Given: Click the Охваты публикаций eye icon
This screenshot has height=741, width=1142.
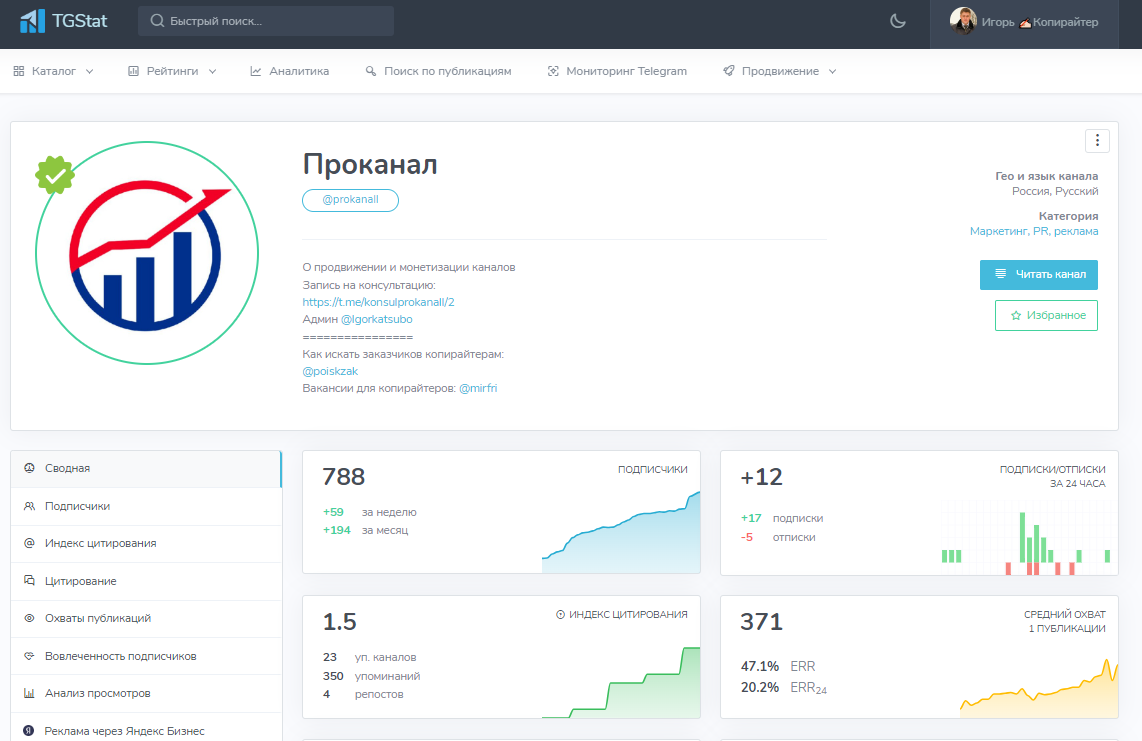Looking at the screenshot, I should 29,618.
